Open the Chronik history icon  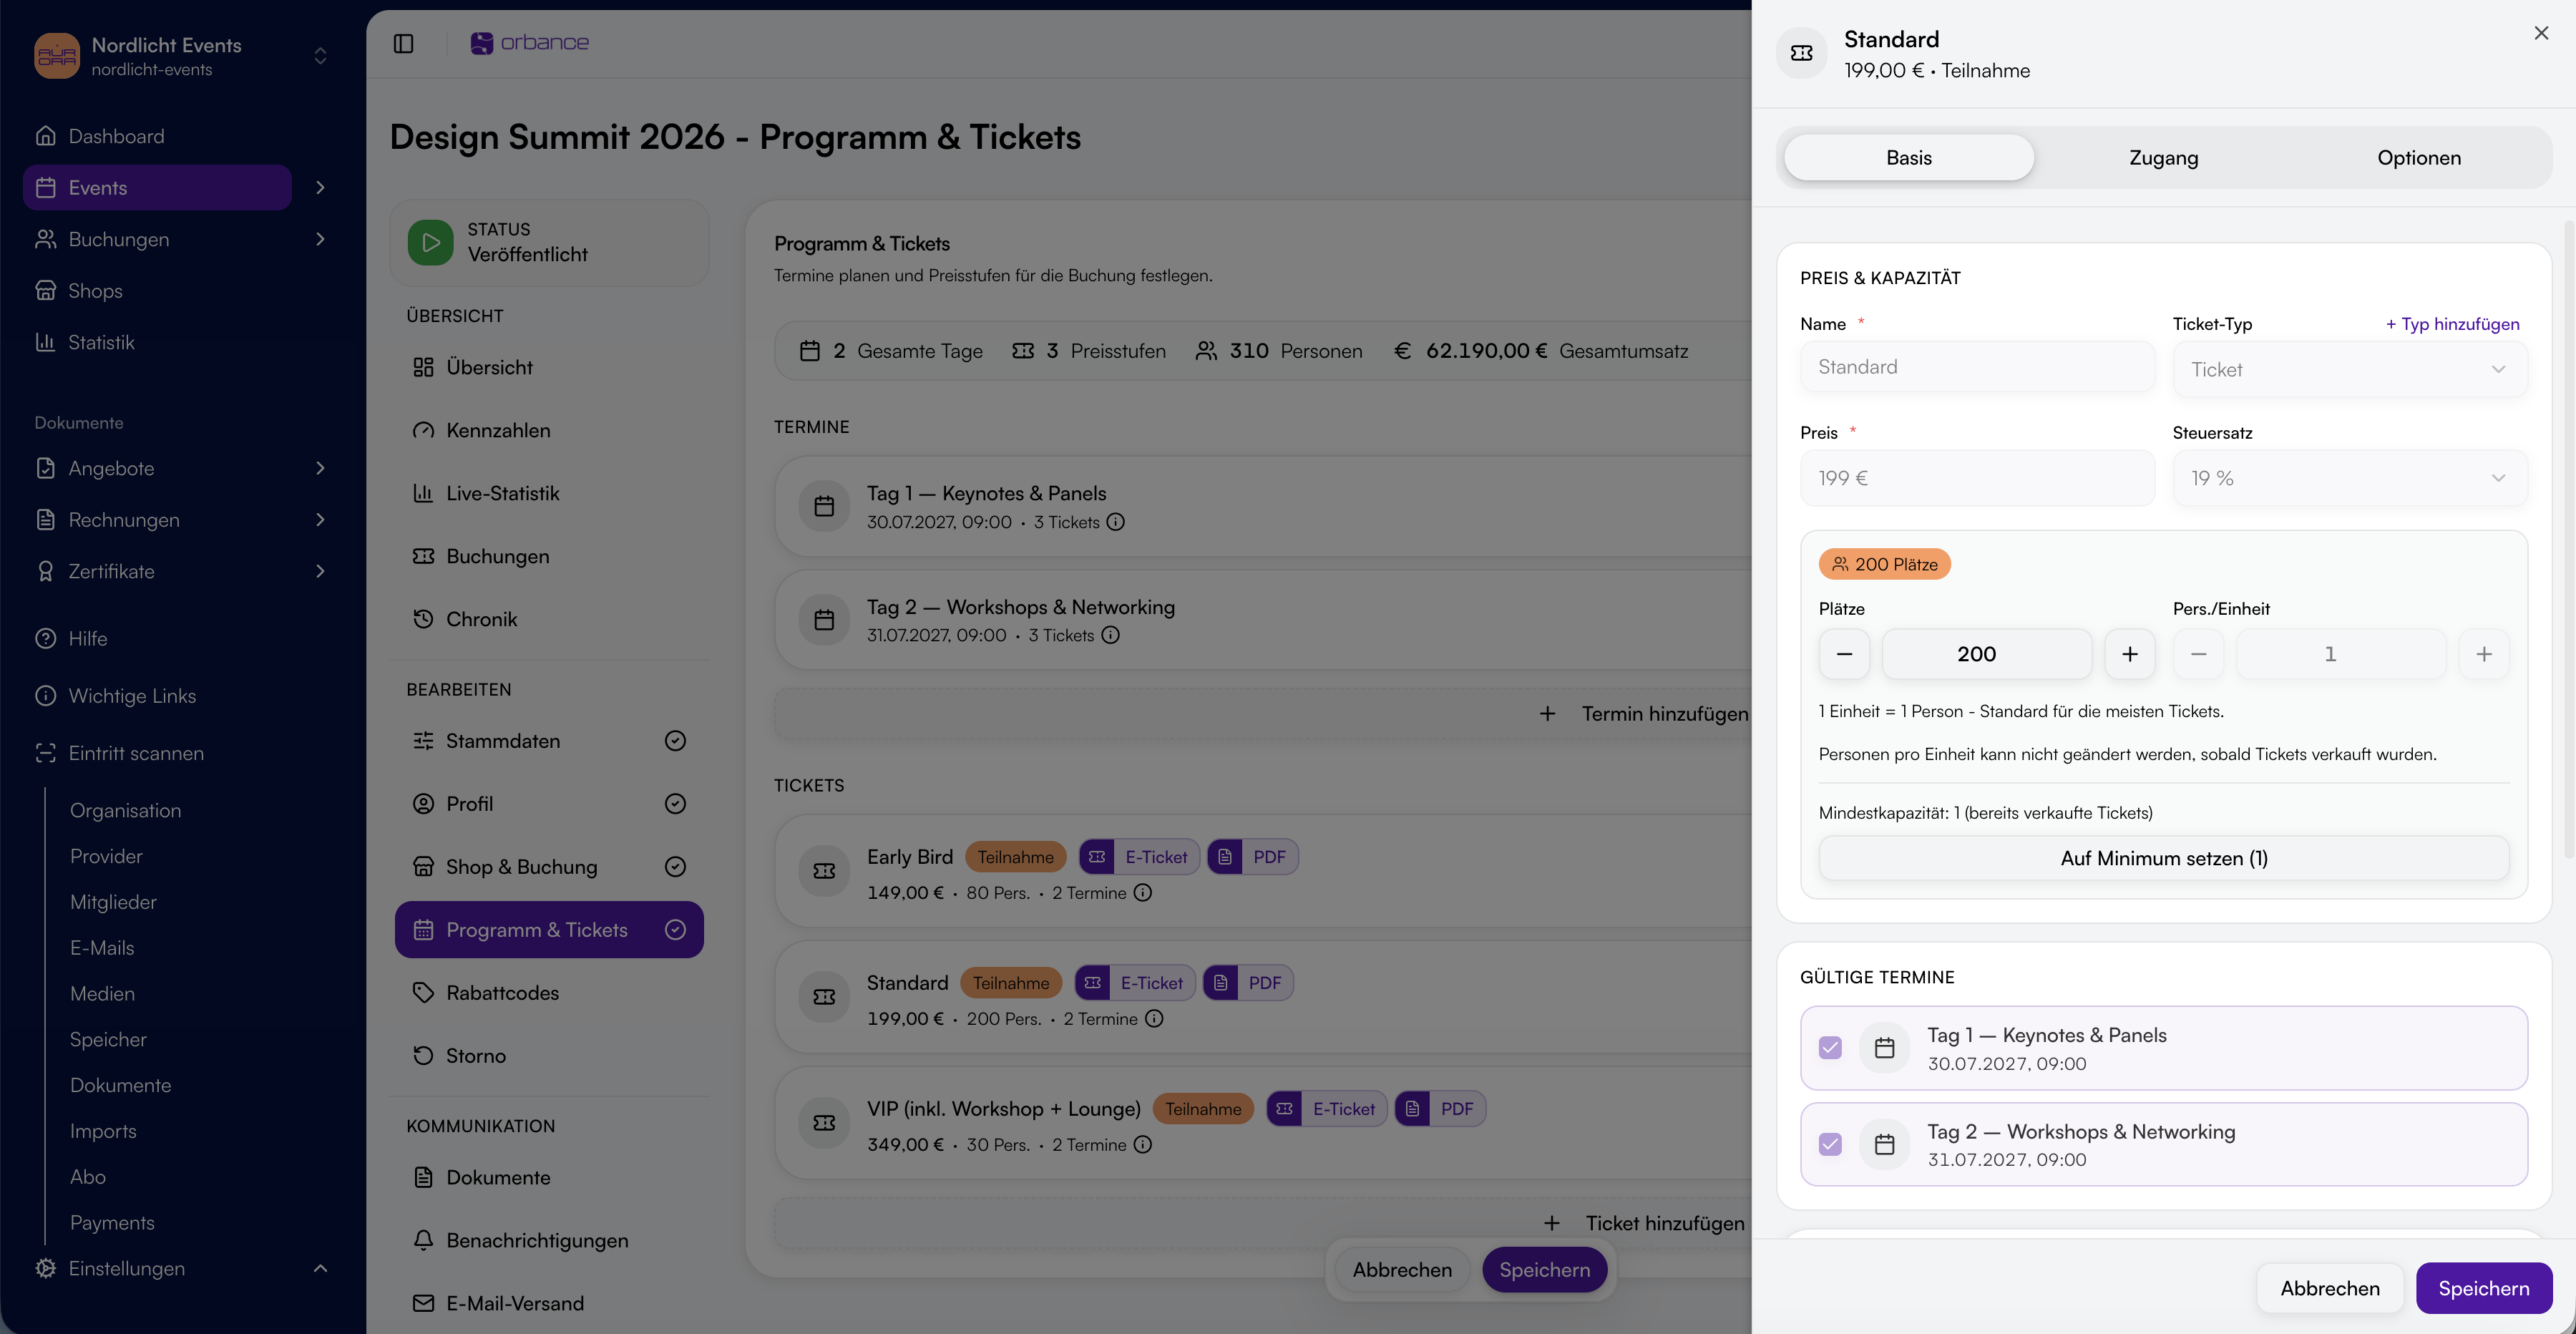point(423,619)
